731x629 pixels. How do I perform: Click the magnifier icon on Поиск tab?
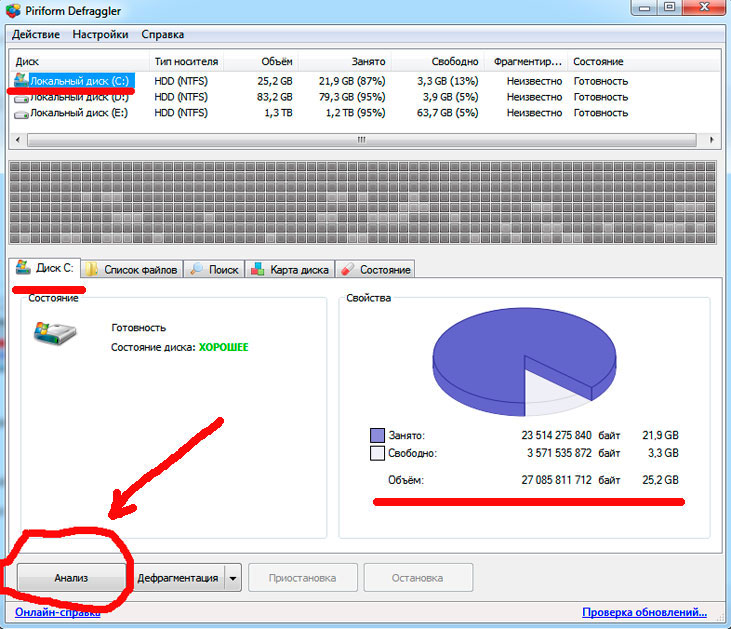pyautogui.click(x=197, y=269)
